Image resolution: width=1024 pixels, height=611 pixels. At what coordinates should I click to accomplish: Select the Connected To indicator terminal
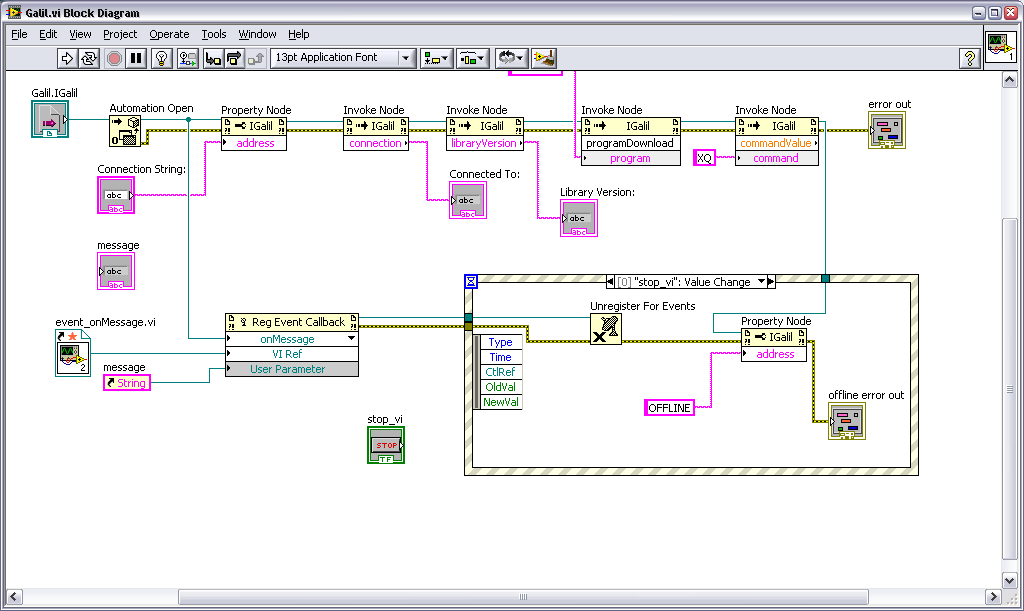(468, 200)
